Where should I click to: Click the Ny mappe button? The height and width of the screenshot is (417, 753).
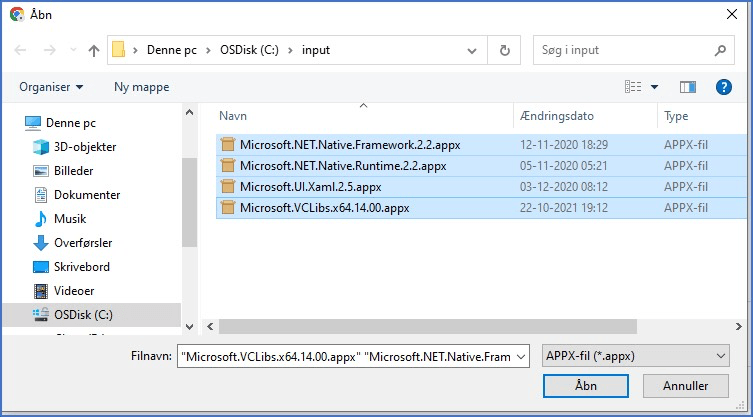pos(141,87)
